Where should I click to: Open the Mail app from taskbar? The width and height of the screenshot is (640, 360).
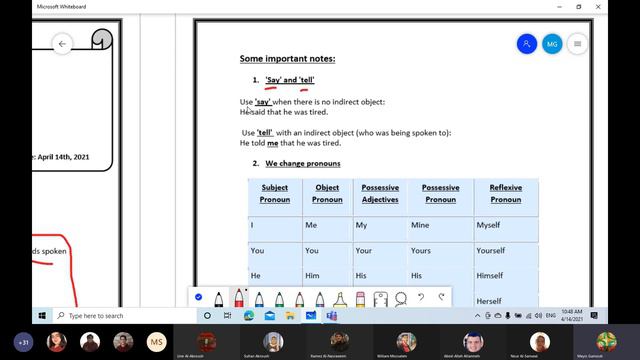coord(269,316)
